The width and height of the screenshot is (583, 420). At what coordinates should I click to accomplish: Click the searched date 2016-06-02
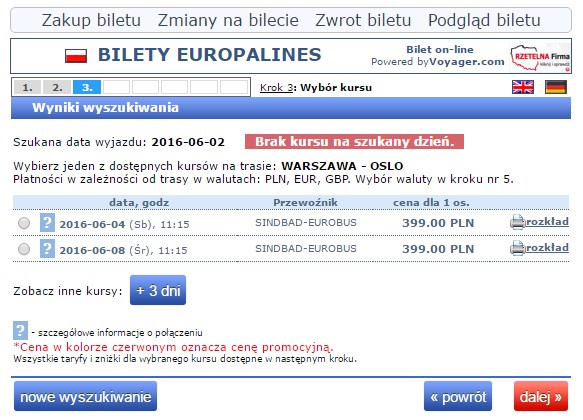tap(188, 142)
